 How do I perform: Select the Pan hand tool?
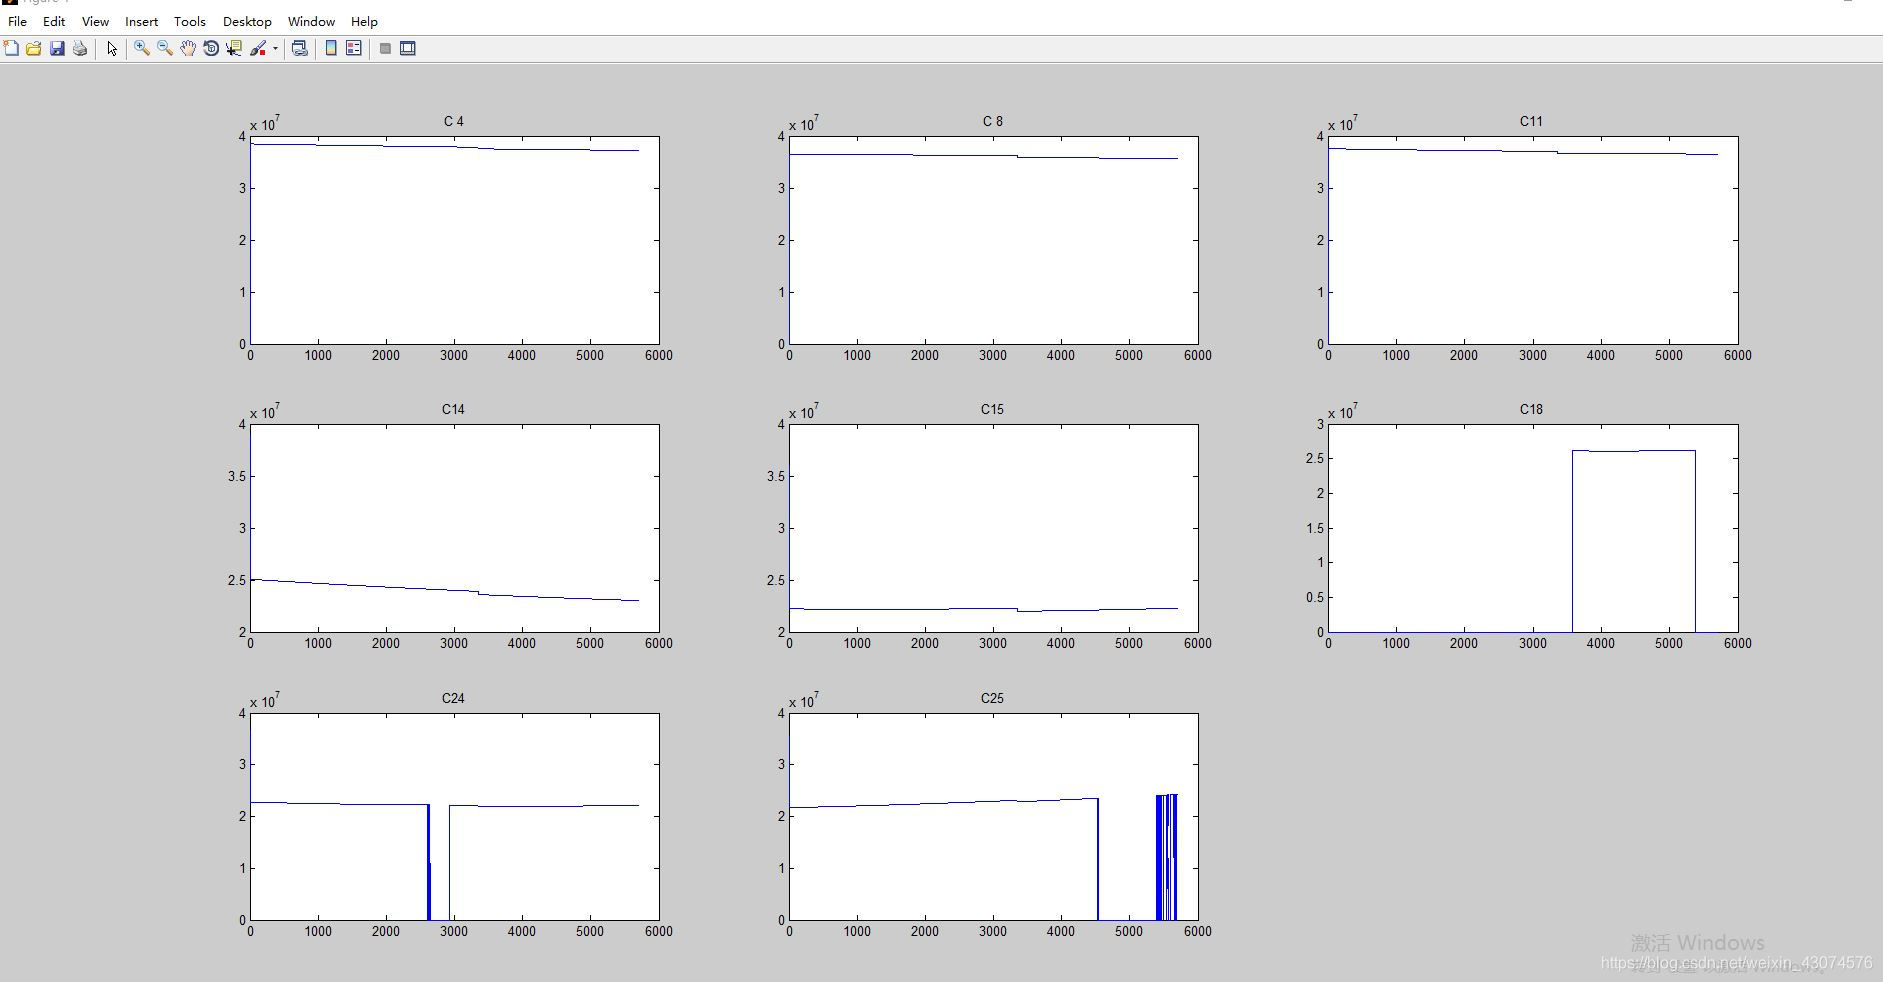(188, 48)
